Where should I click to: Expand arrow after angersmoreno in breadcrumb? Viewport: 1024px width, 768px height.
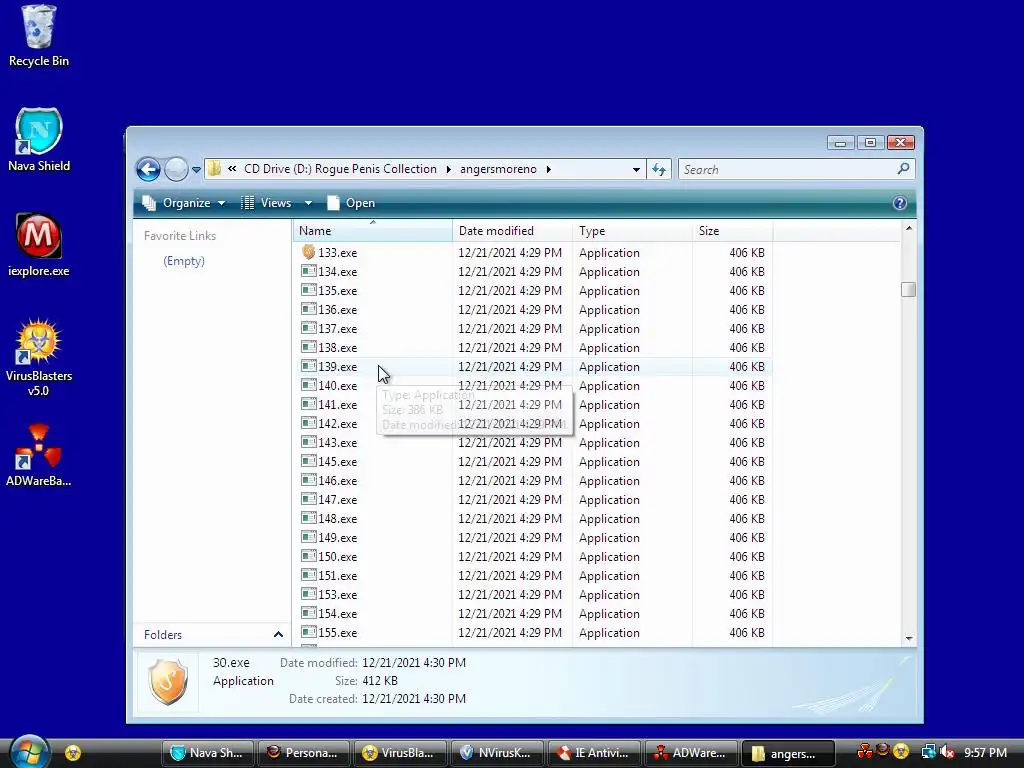pos(549,170)
